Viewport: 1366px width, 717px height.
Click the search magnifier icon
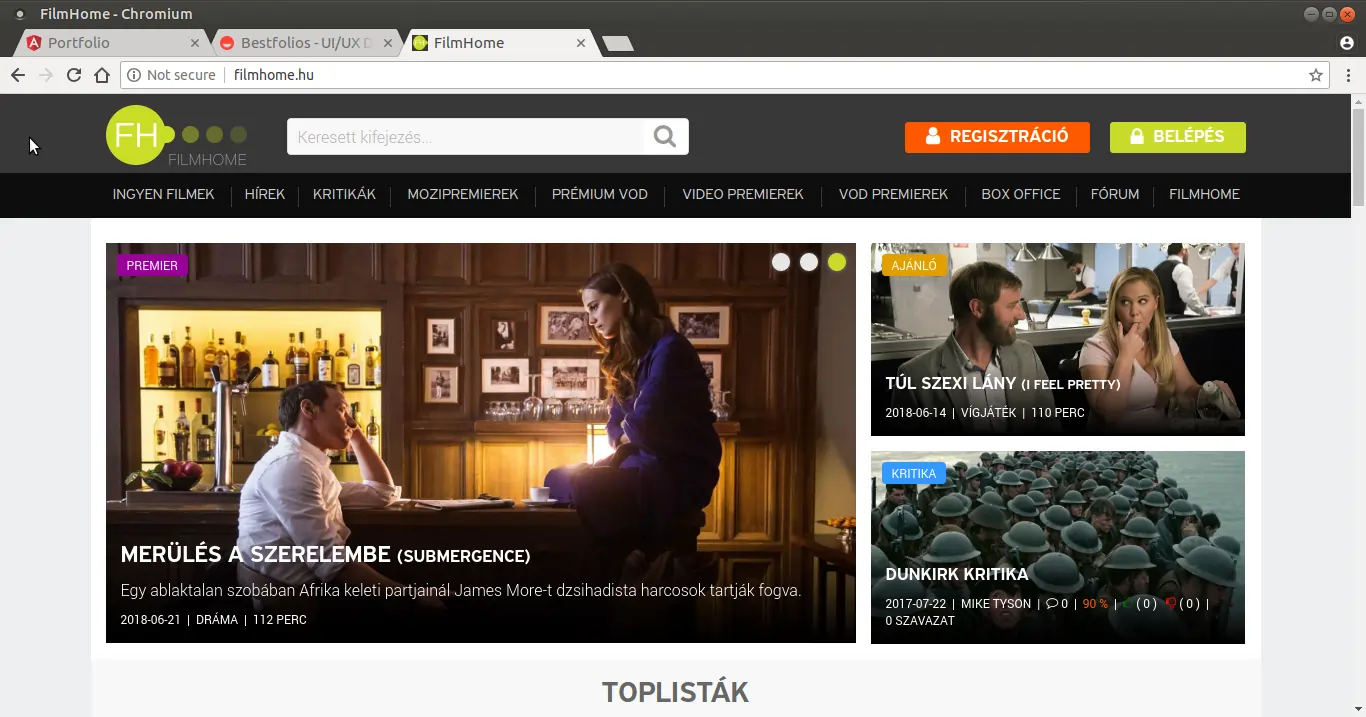click(665, 137)
